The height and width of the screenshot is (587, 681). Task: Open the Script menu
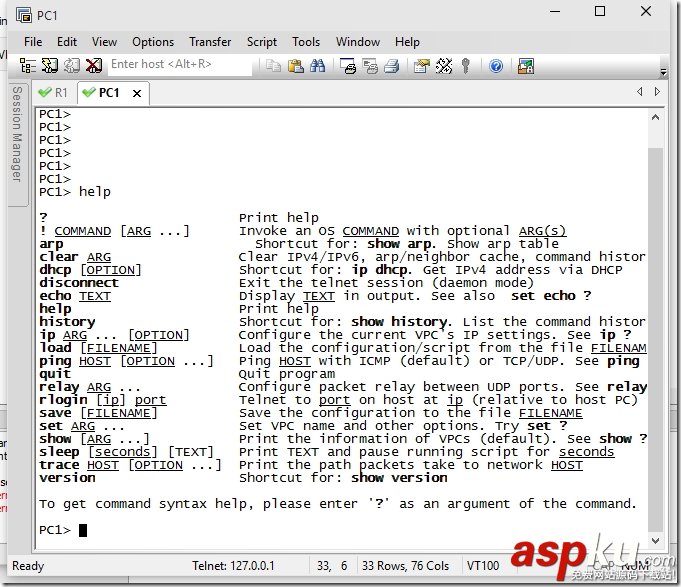(261, 42)
